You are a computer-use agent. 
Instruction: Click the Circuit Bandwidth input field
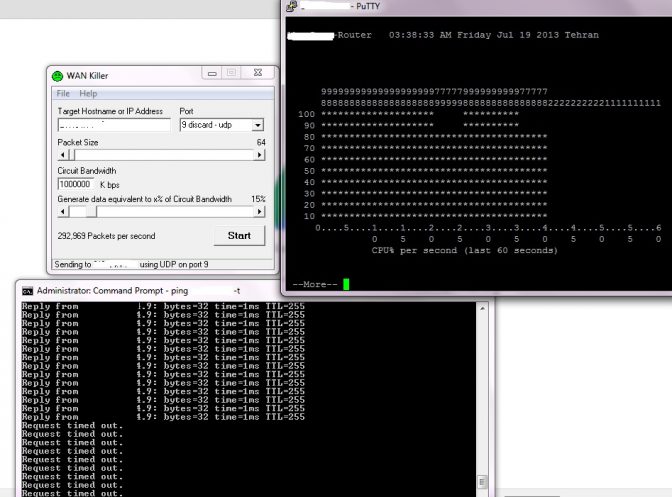(76, 184)
